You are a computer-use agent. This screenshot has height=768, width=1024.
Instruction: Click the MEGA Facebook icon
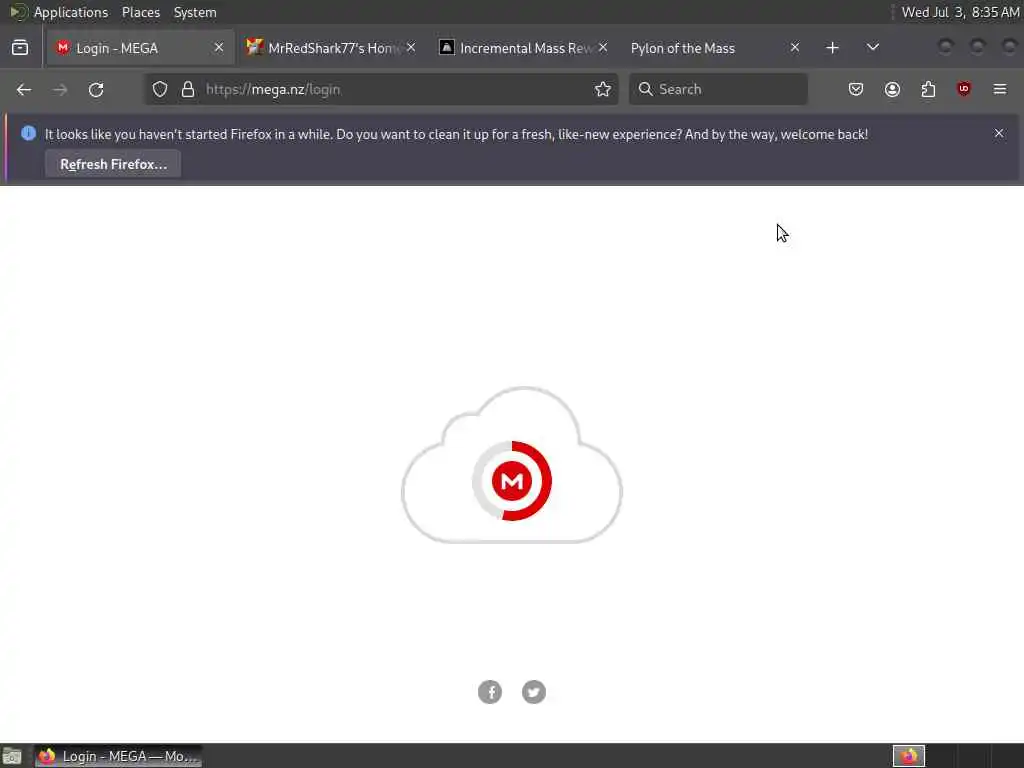coord(490,692)
